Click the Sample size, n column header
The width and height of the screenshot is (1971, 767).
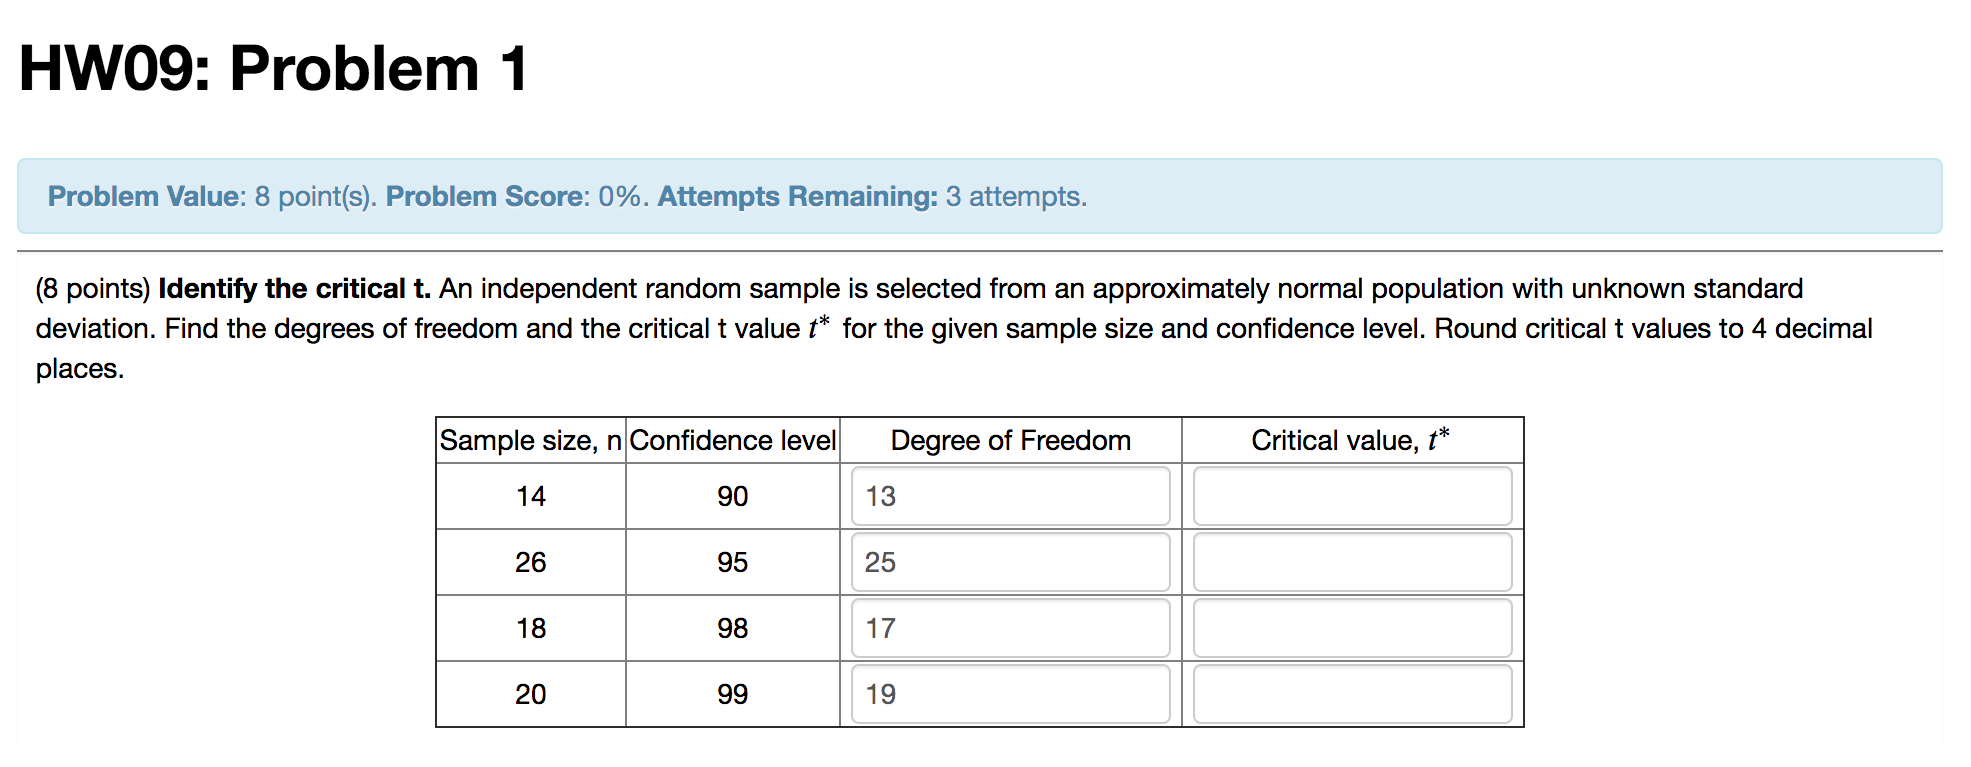(x=529, y=440)
